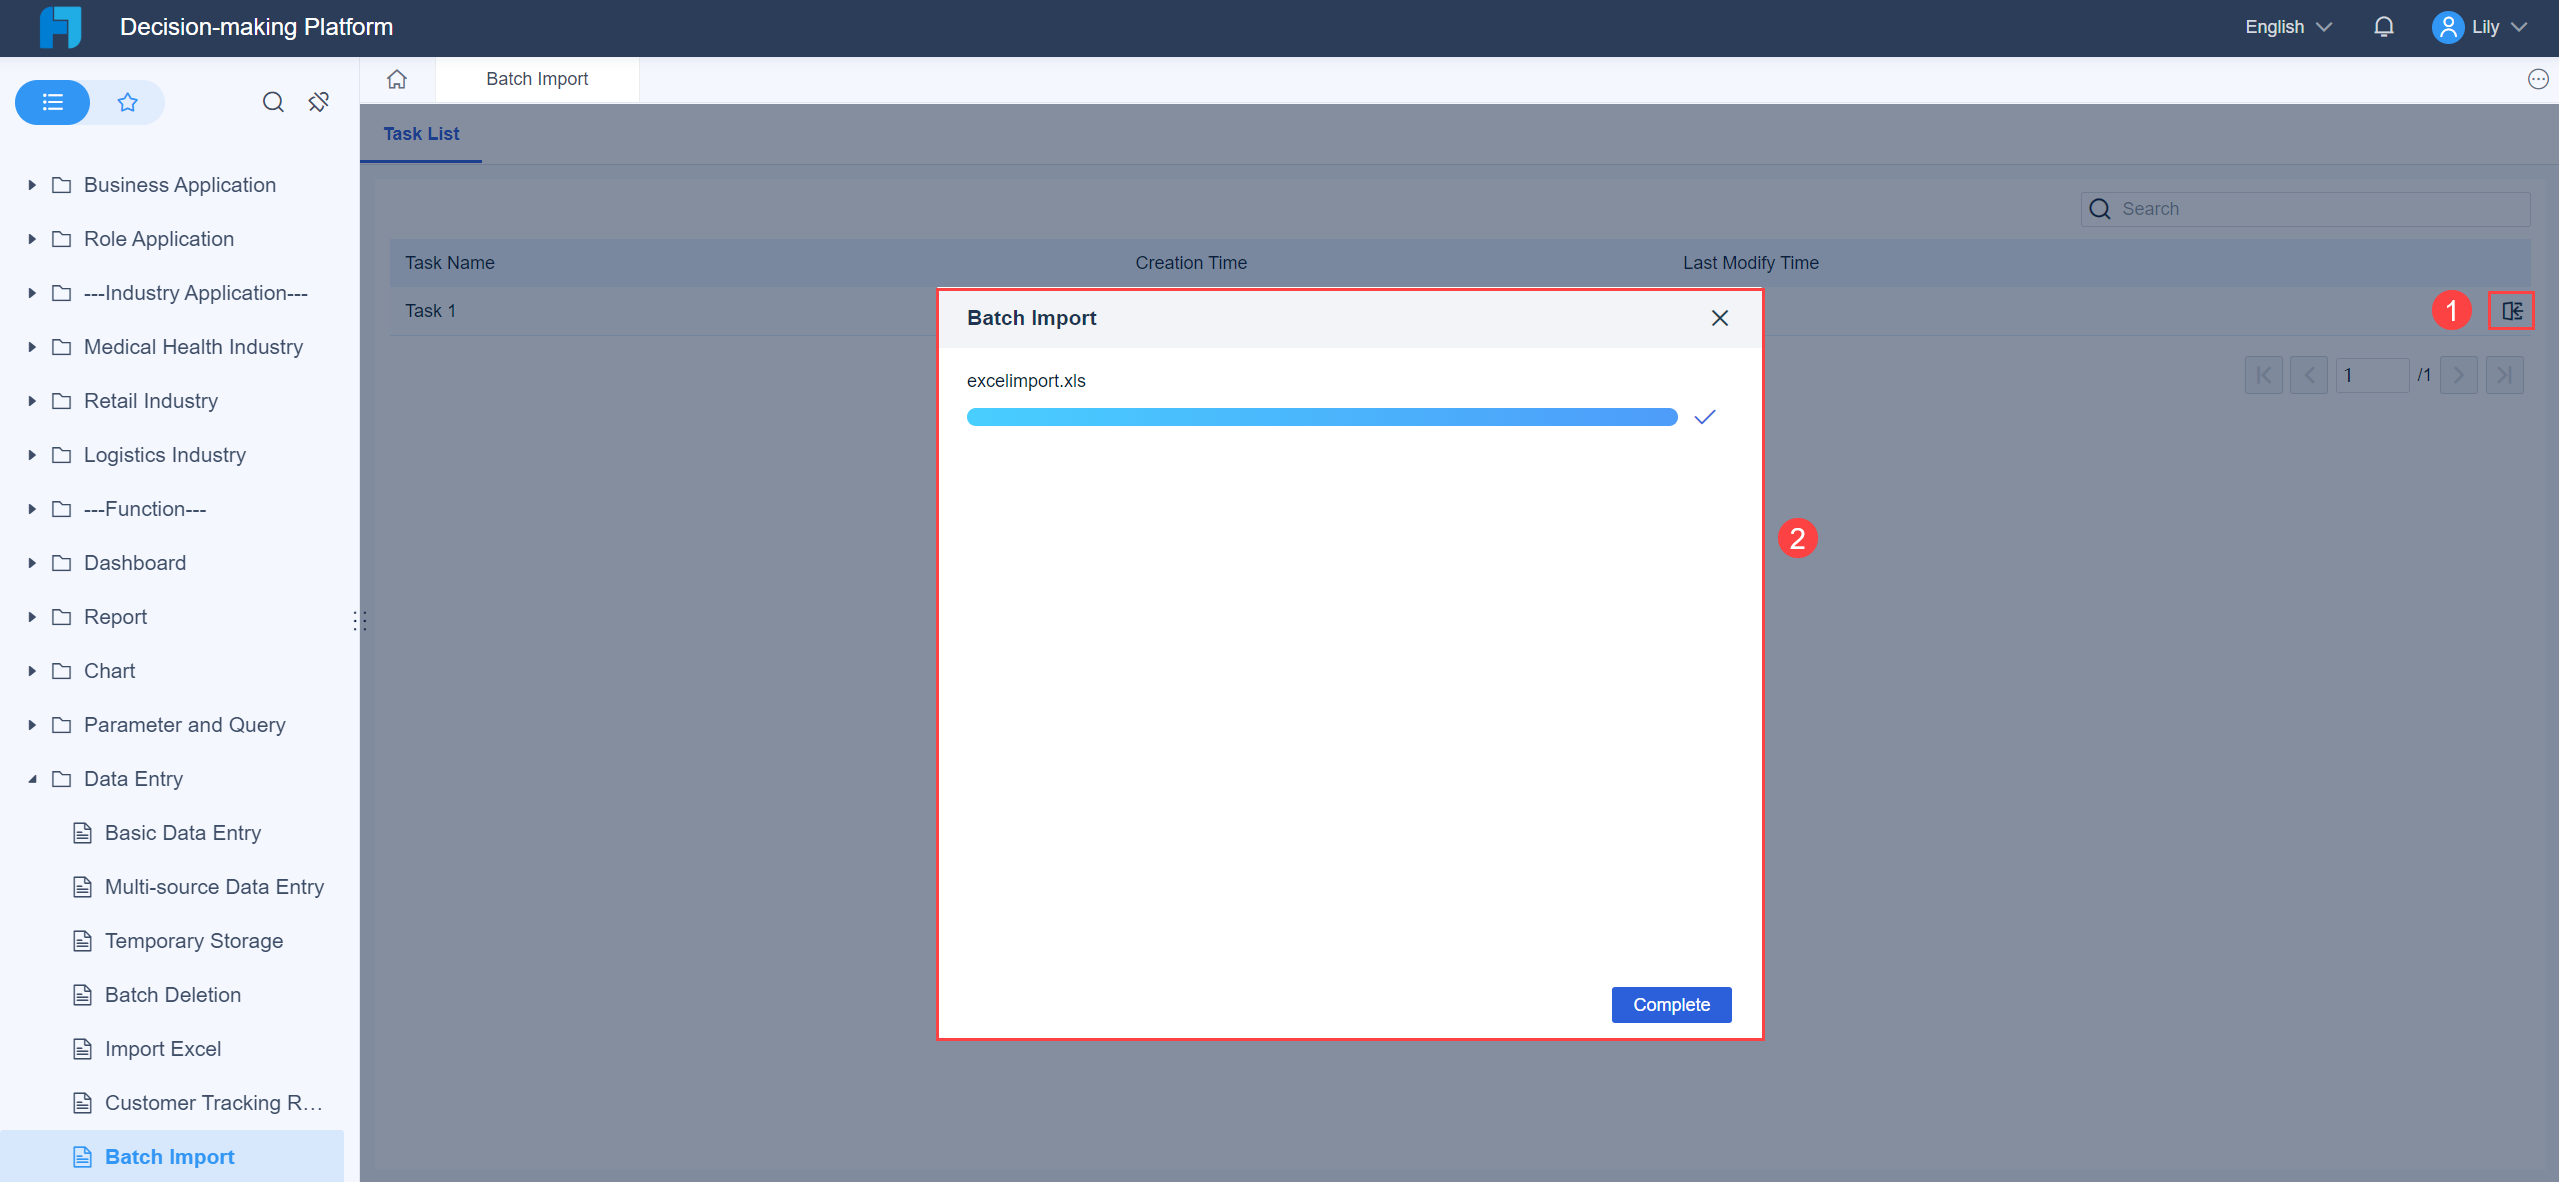Click the Search input field above the table
Image resolution: width=2559 pixels, height=1182 pixels.
tap(2300, 209)
